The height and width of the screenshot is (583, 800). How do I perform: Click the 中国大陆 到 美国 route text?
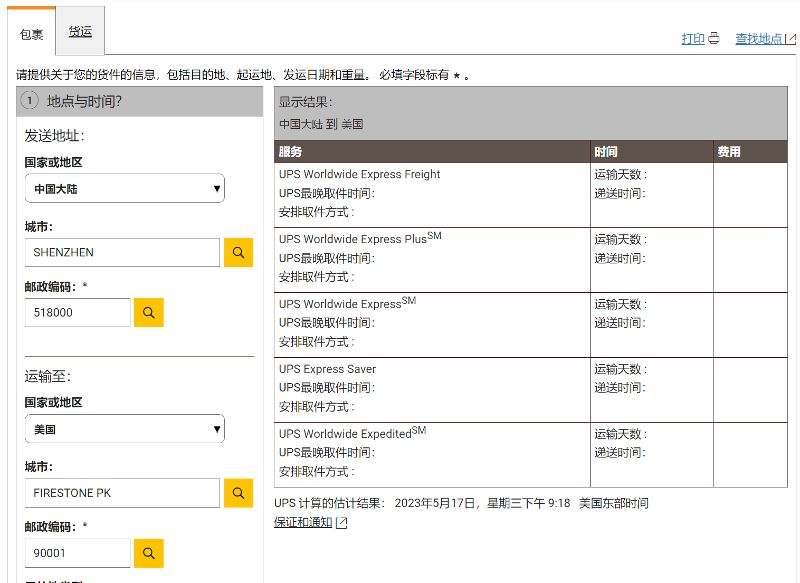321,124
